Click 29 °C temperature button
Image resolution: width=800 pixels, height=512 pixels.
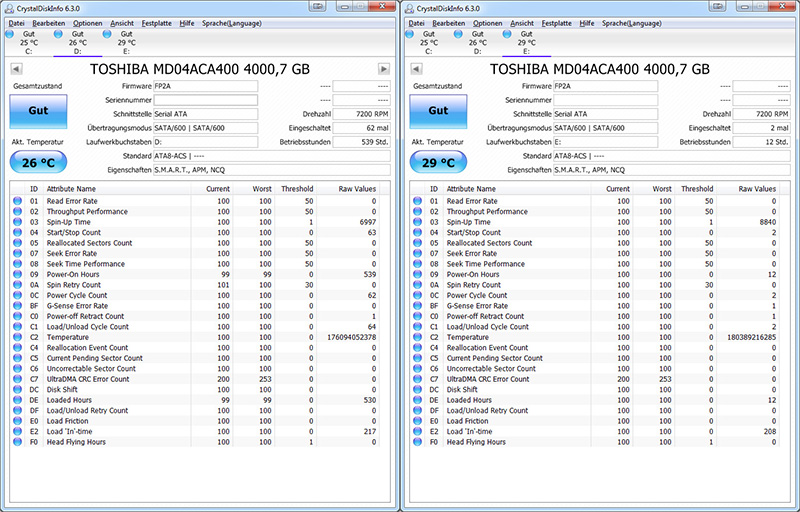438,163
